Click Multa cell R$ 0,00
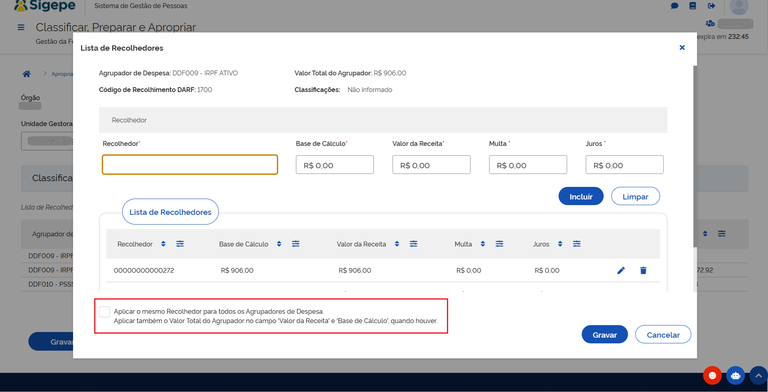This screenshot has width=768, height=392. pyautogui.click(x=469, y=270)
